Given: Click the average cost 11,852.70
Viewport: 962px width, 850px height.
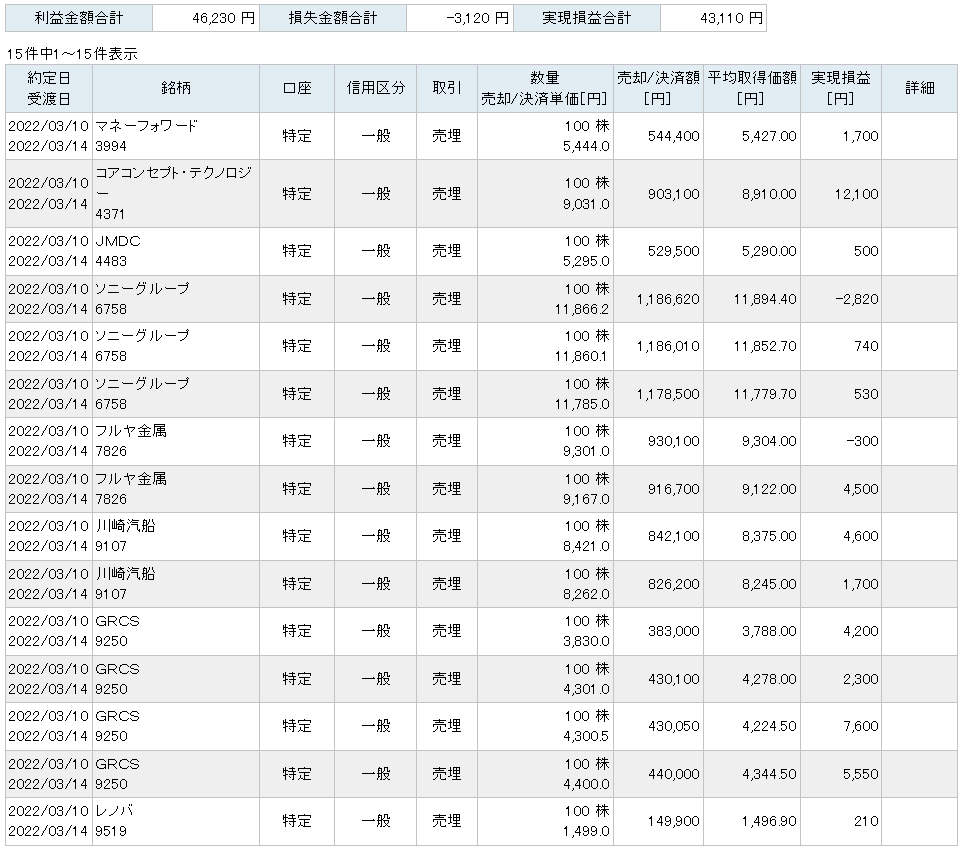Looking at the screenshot, I should click(765, 346).
